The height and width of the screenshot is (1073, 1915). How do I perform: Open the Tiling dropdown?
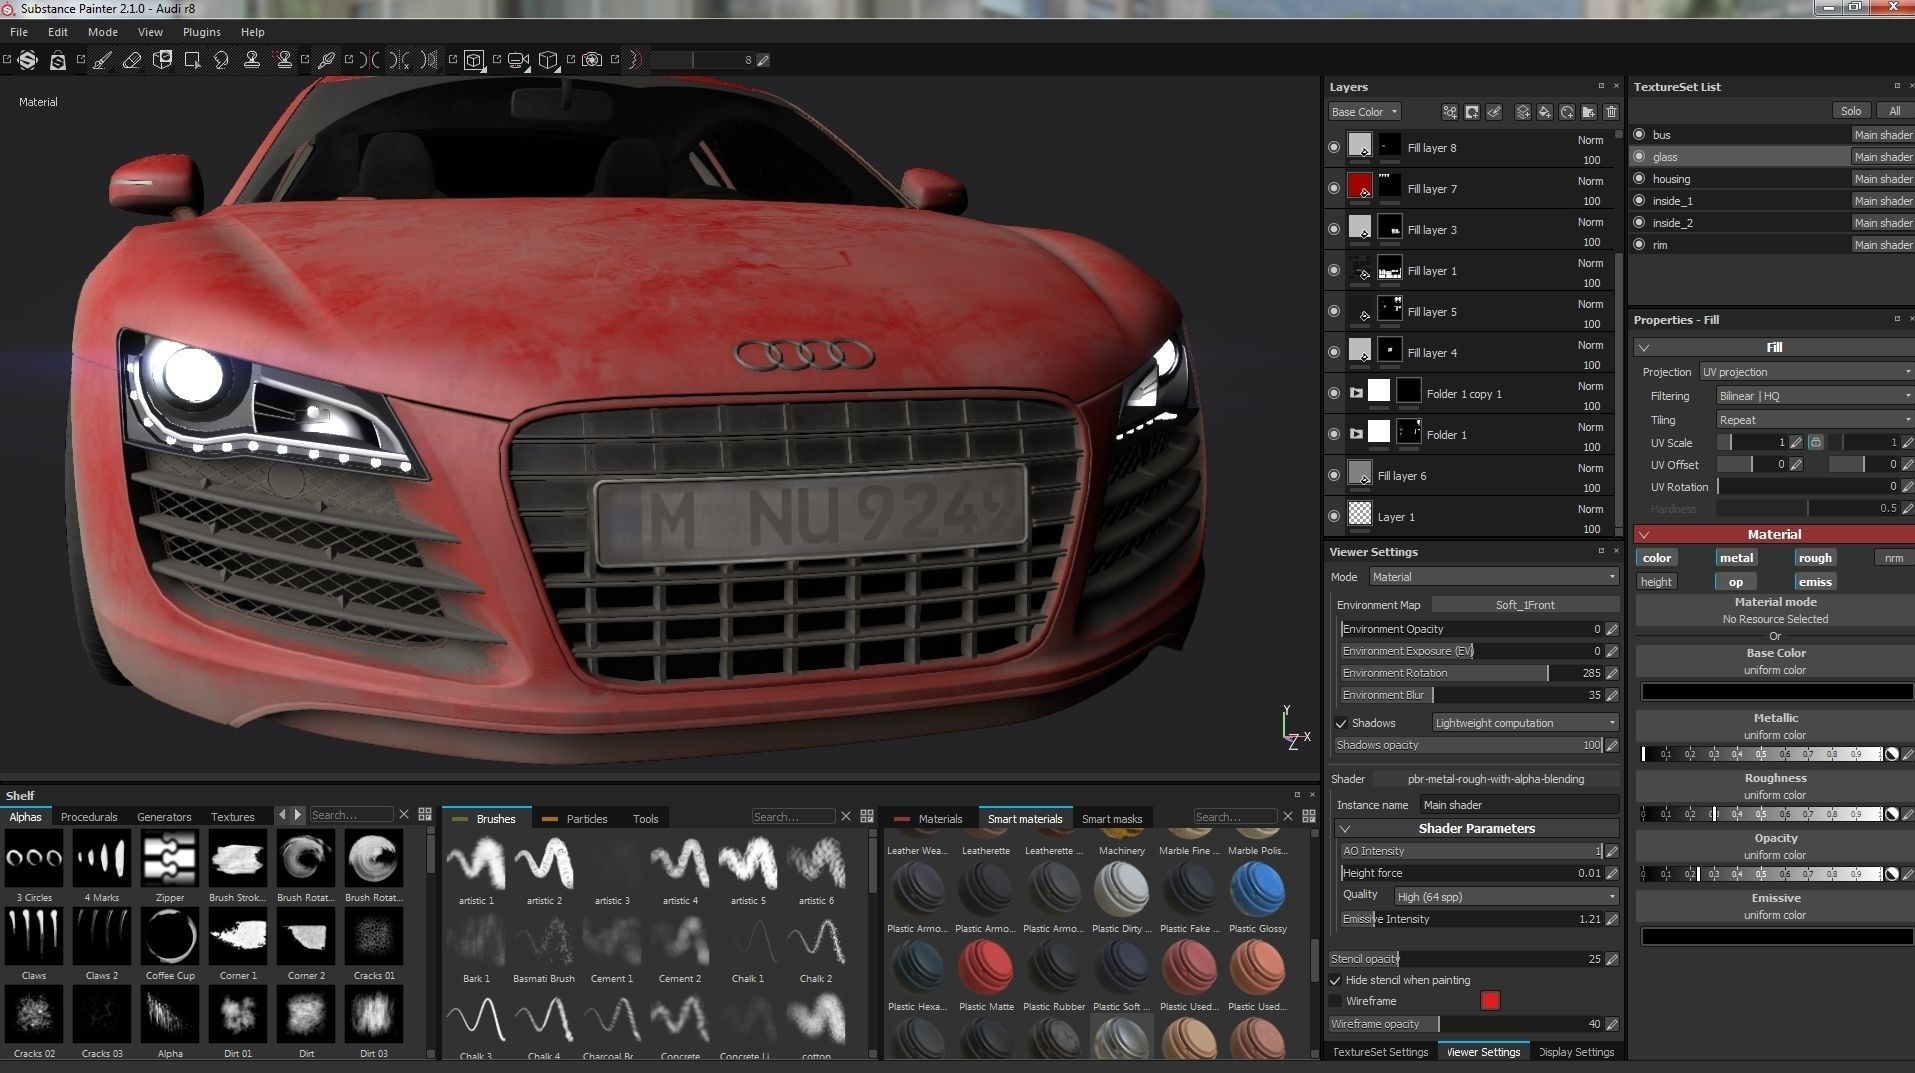[x=1815, y=420]
